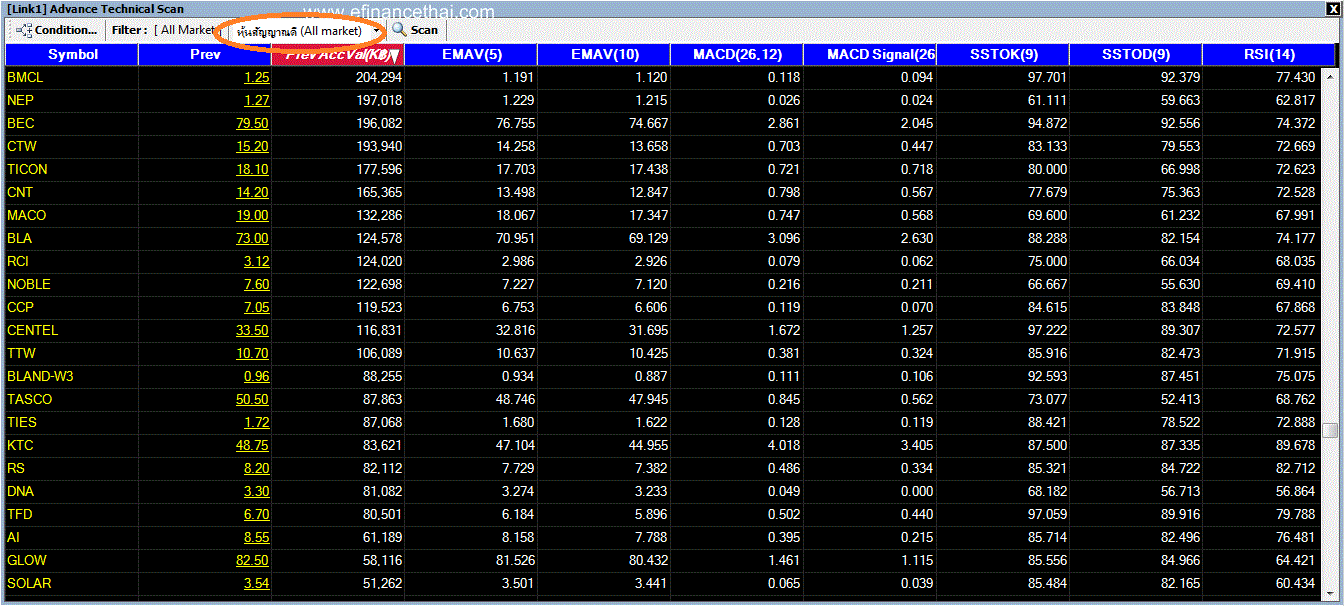Viewport: 1344px width, 606px height.
Task: Select the TFD symbol
Action: point(20,514)
